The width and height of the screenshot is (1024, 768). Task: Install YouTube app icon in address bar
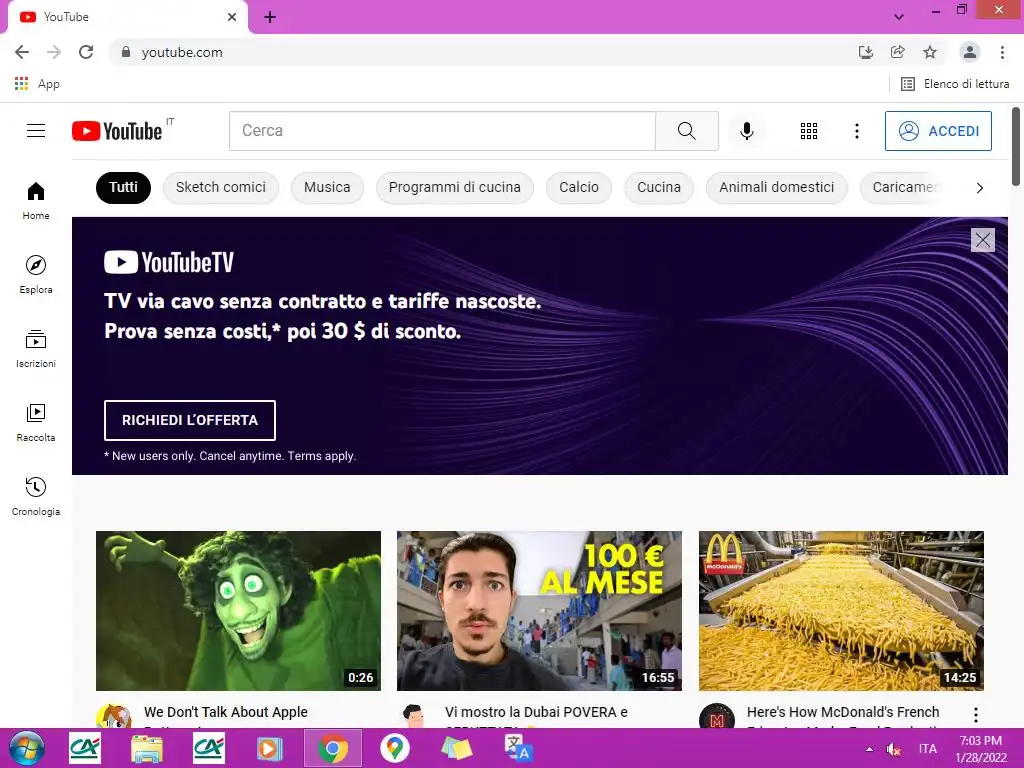(865, 52)
